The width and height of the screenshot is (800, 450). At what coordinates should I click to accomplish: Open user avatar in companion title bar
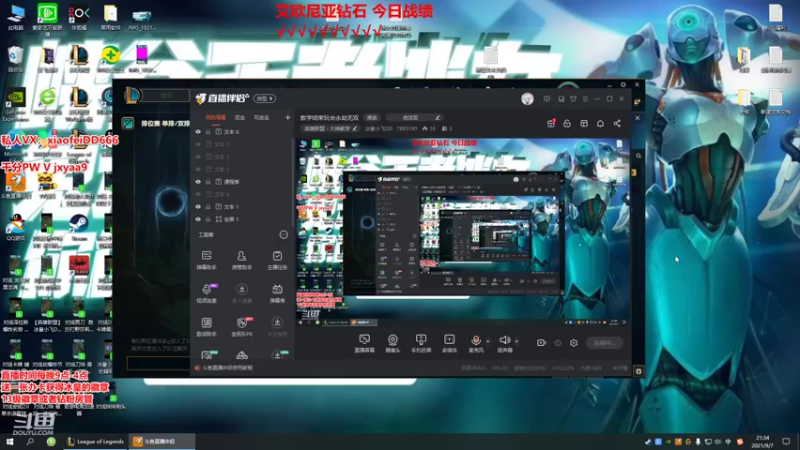(x=527, y=98)
